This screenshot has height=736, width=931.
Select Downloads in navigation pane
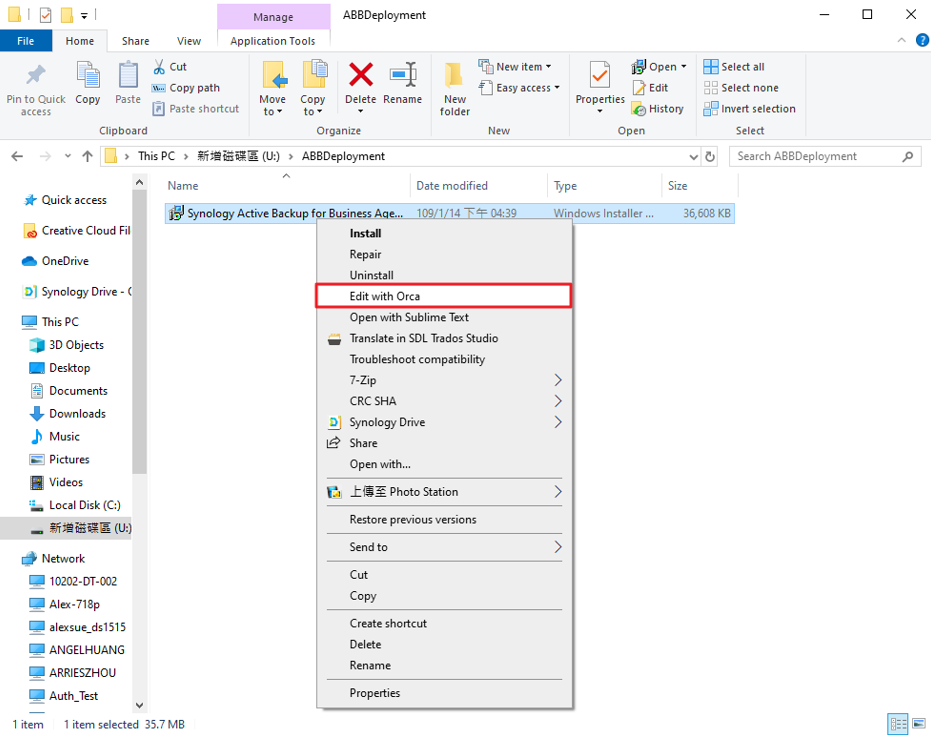(x=68, y=414)
